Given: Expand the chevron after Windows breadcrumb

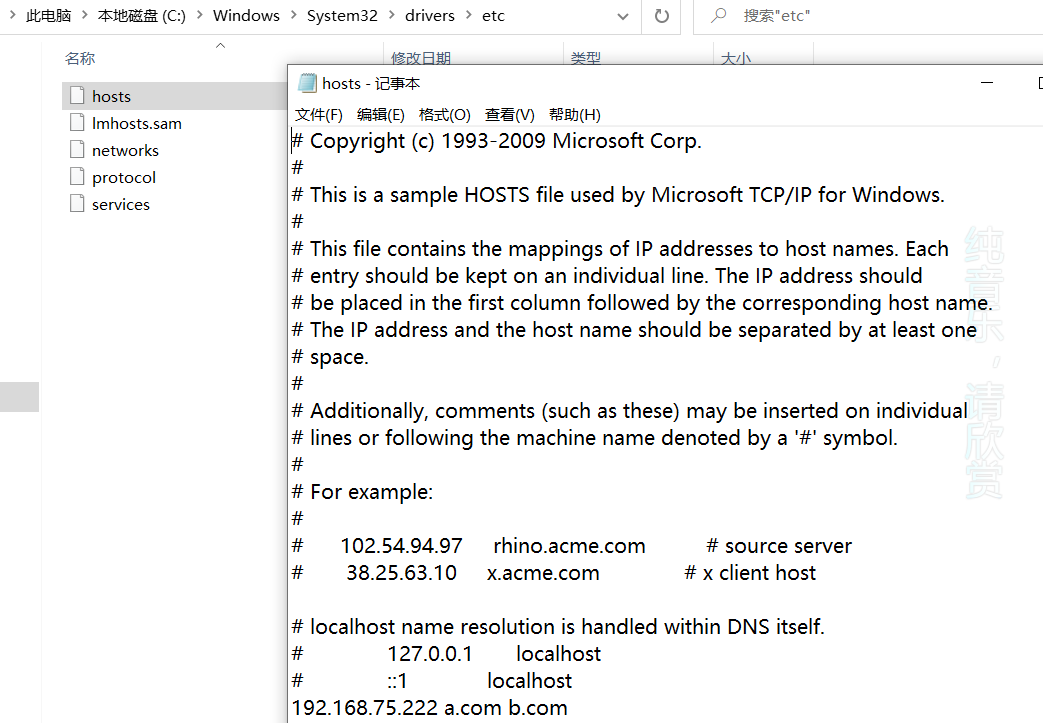Looking at the screenshot, I should pos(293,15).
